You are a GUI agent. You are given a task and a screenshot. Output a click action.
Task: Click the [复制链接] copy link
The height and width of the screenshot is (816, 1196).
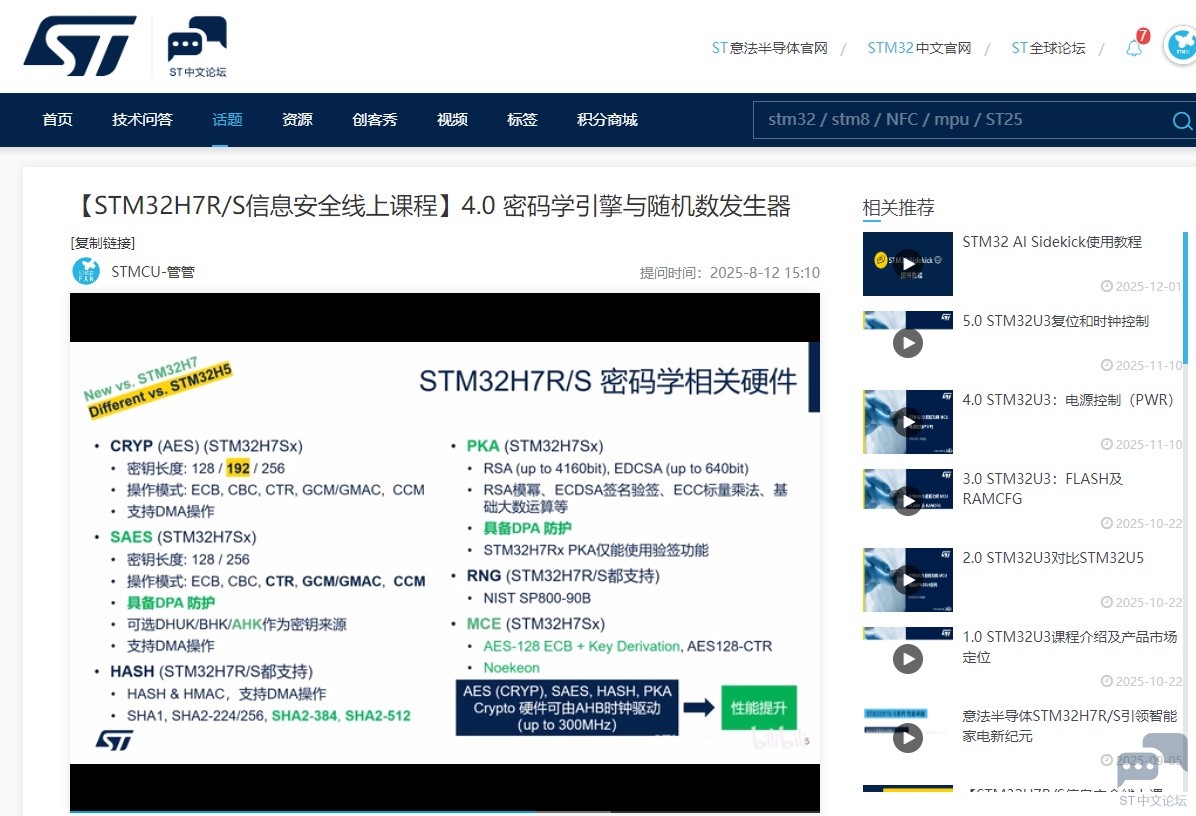103,243
